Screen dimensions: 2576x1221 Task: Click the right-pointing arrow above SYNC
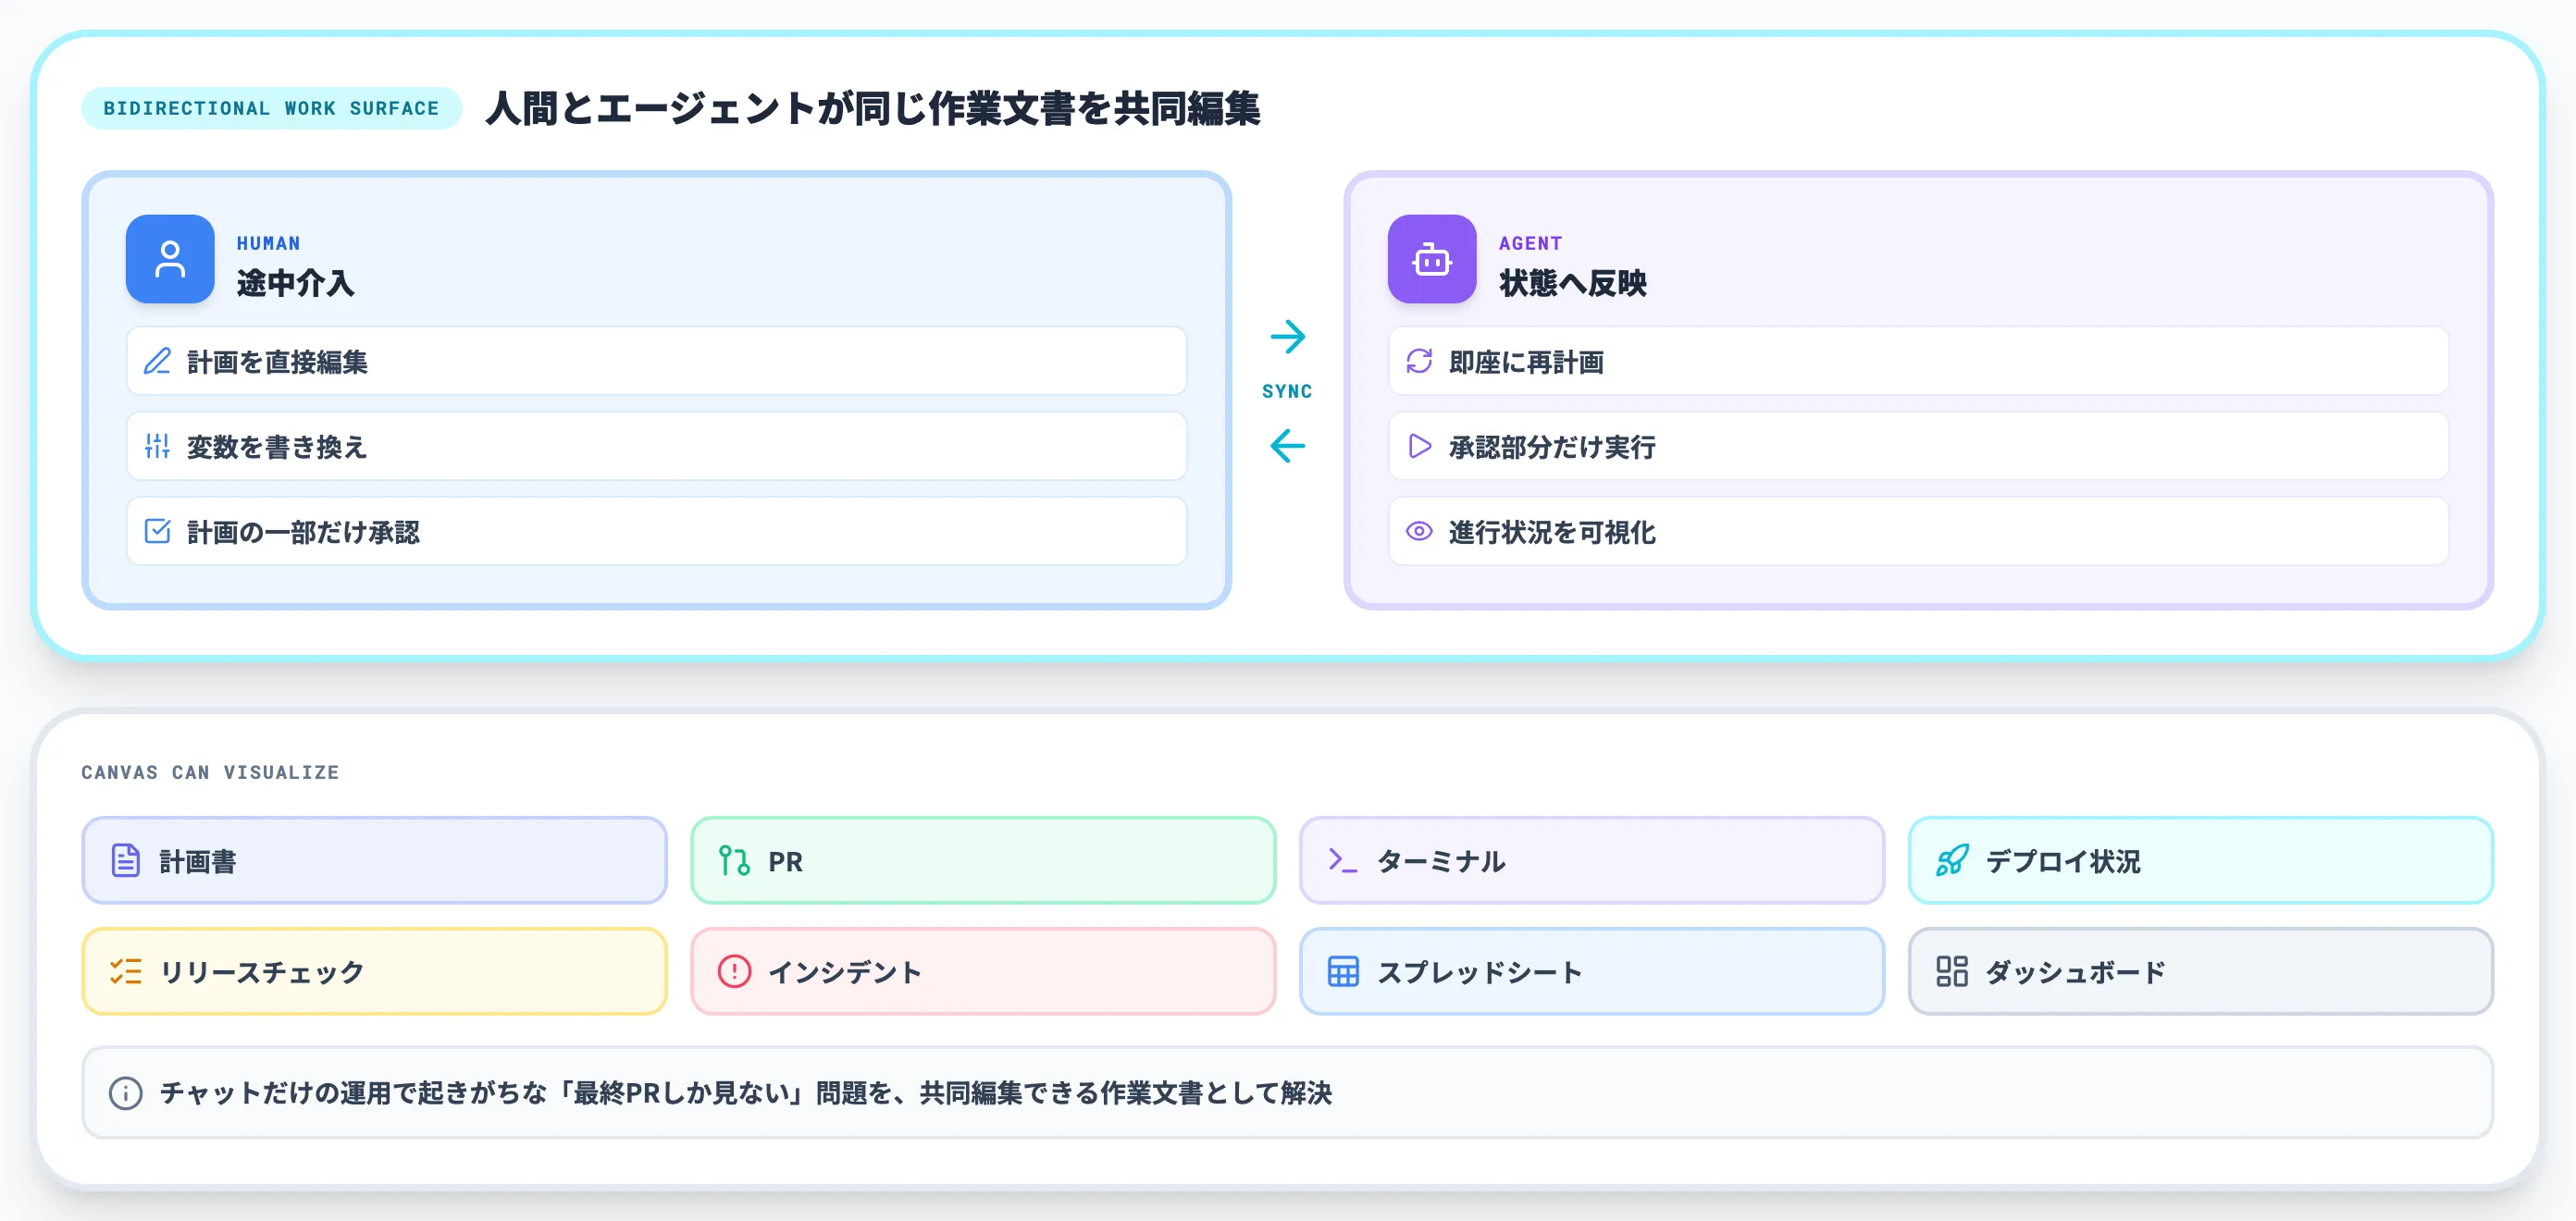point(1287,337)
